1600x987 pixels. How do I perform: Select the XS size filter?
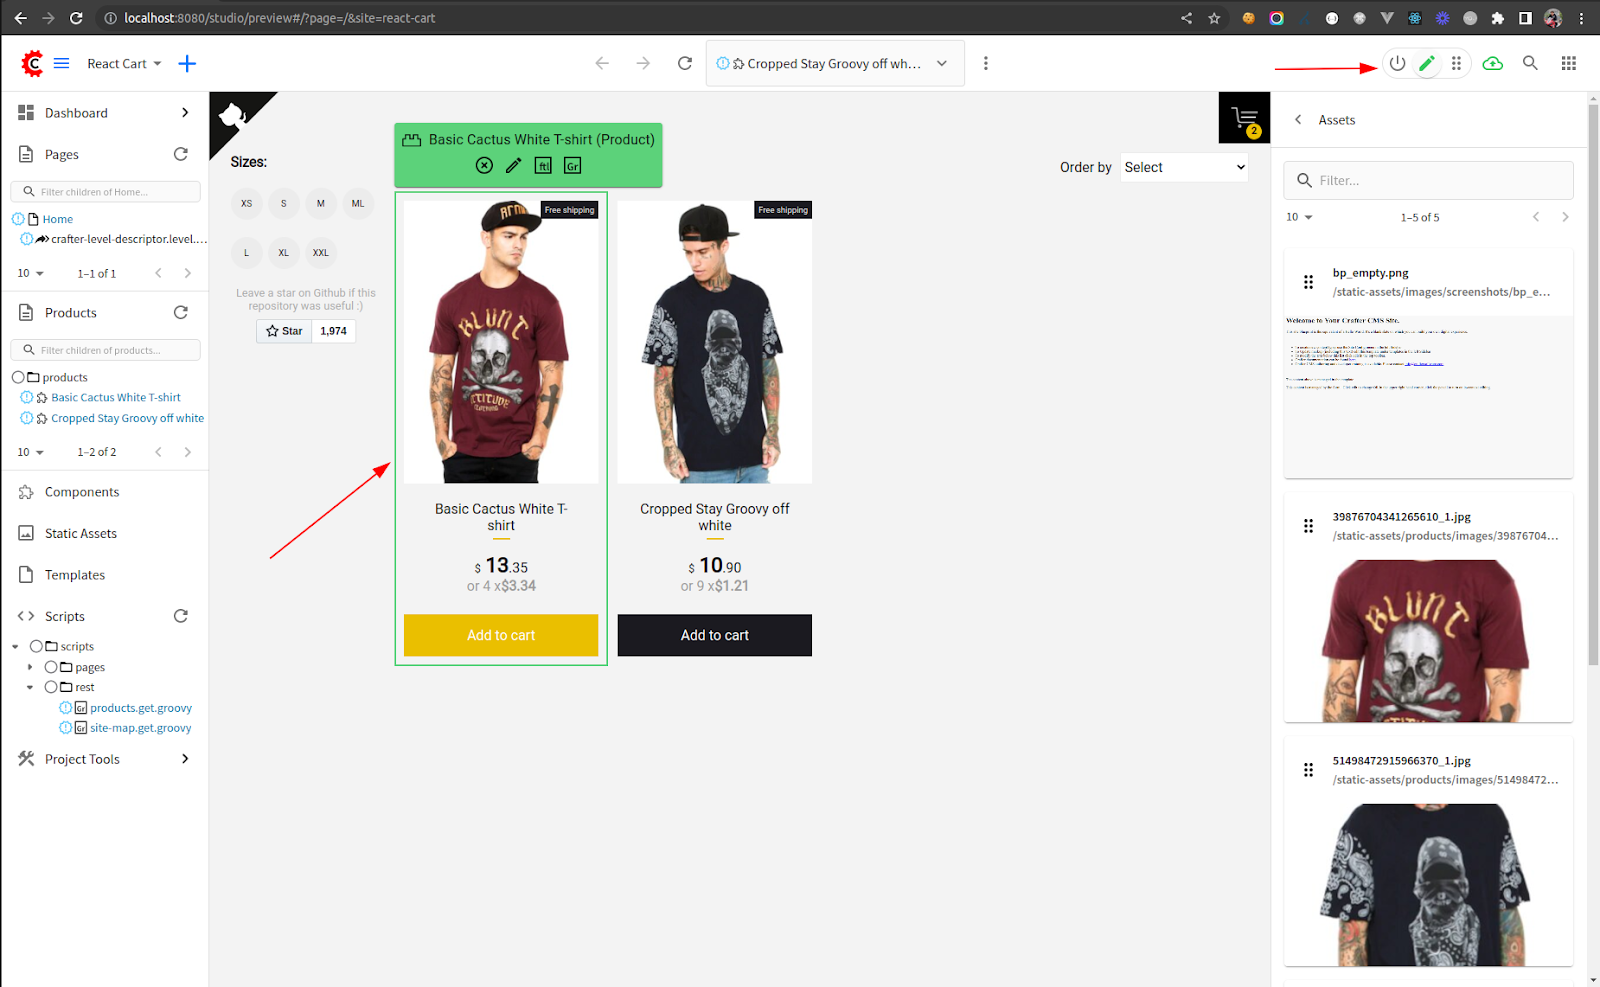tap(247, 204)
